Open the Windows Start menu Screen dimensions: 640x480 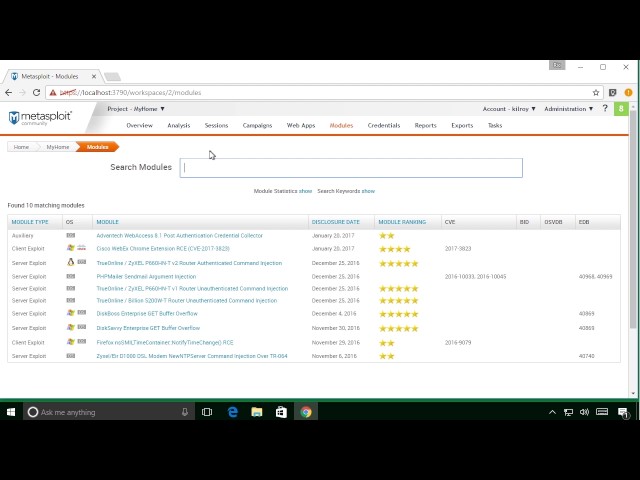click(x=11, y=412)
